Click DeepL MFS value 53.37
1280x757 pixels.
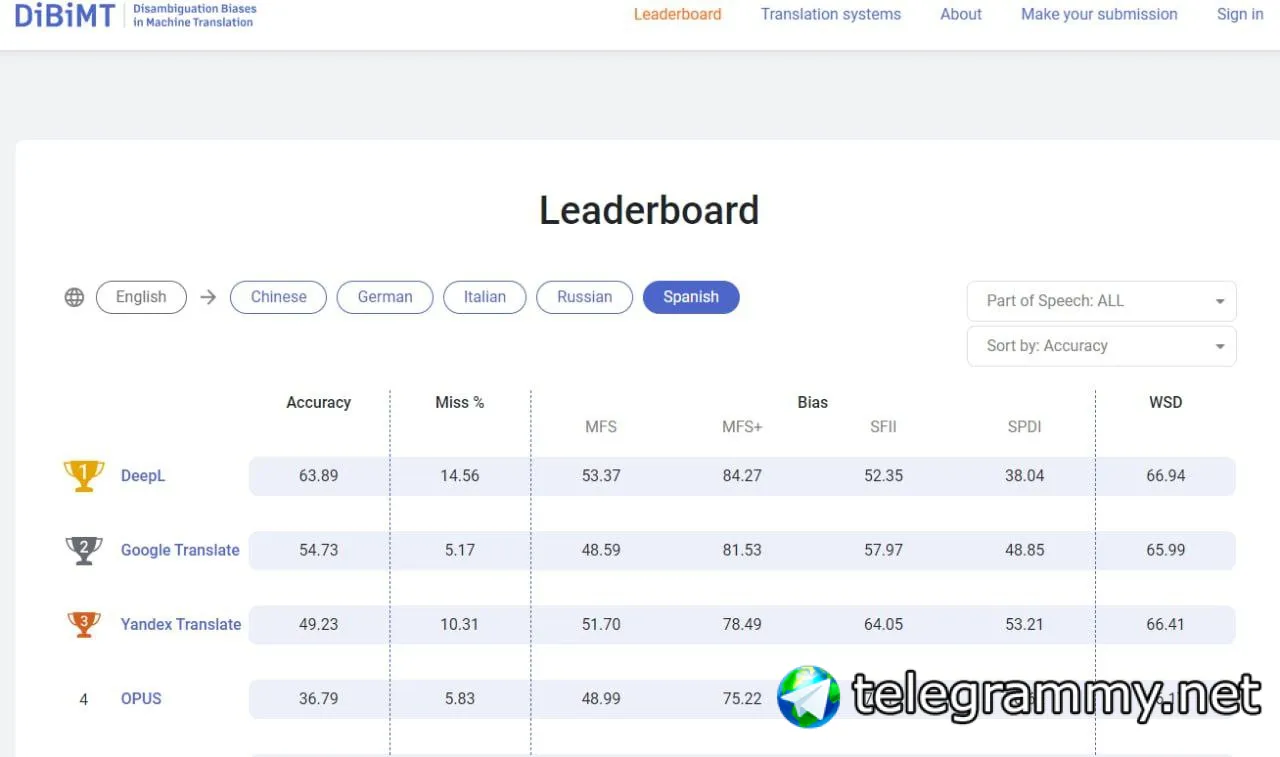click(601, 476)
